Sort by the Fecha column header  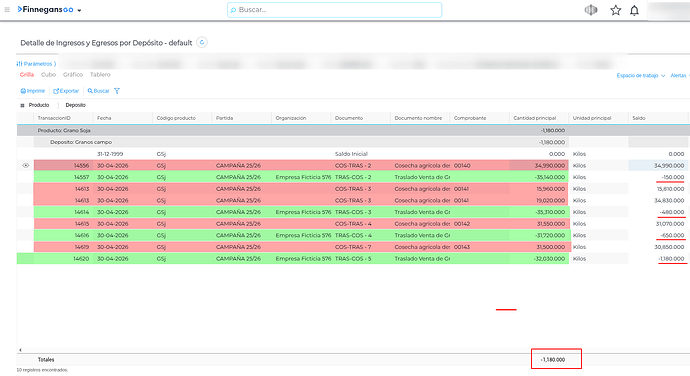123,118
